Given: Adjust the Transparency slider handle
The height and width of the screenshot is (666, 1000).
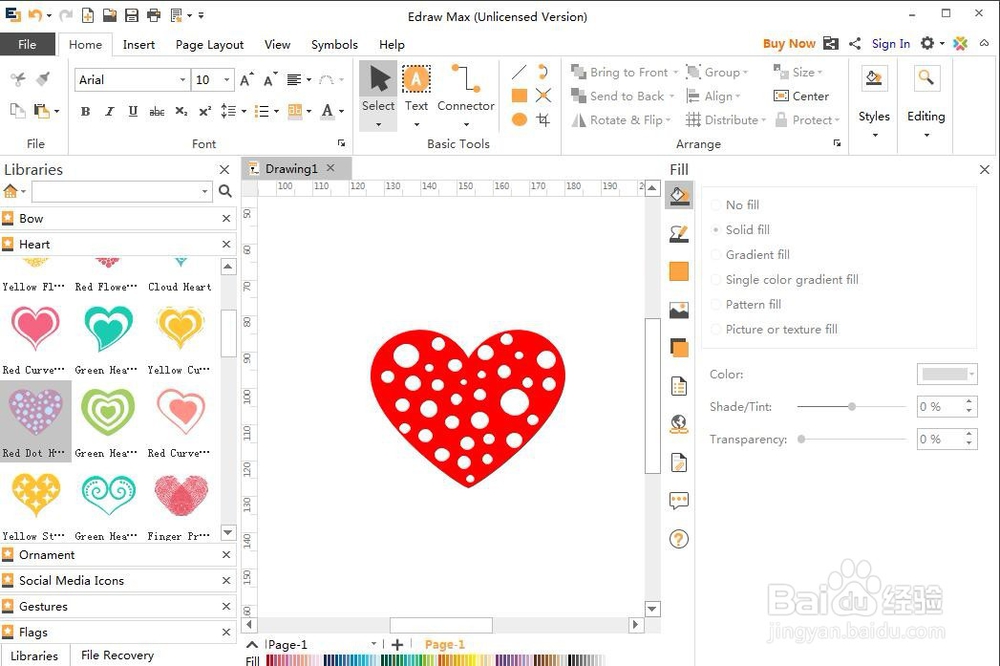Looking at the screenshot, I should 801,439.
